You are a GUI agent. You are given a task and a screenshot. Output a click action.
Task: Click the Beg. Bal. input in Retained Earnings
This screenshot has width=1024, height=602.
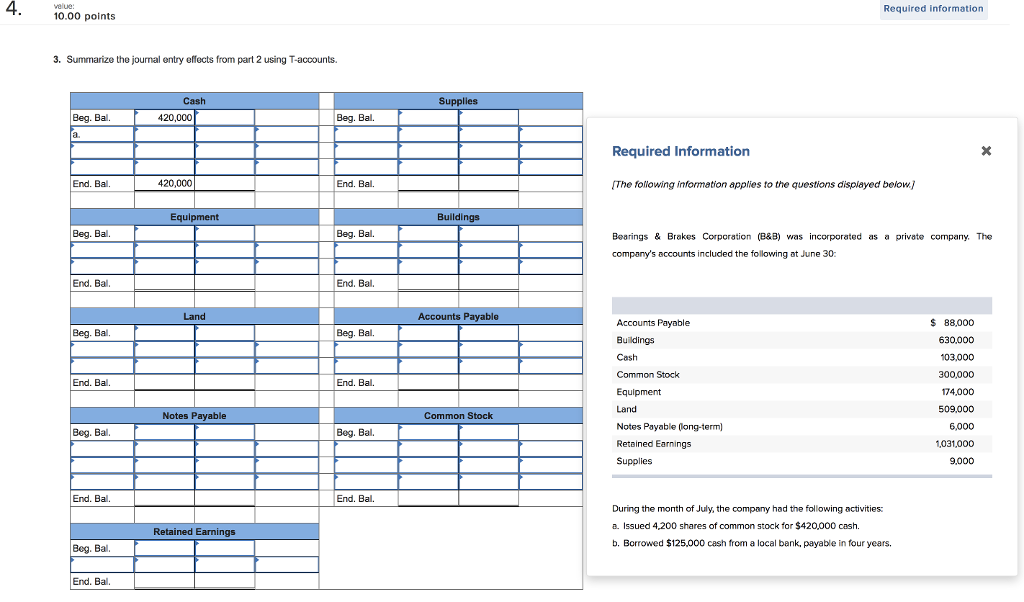[163, 548]
